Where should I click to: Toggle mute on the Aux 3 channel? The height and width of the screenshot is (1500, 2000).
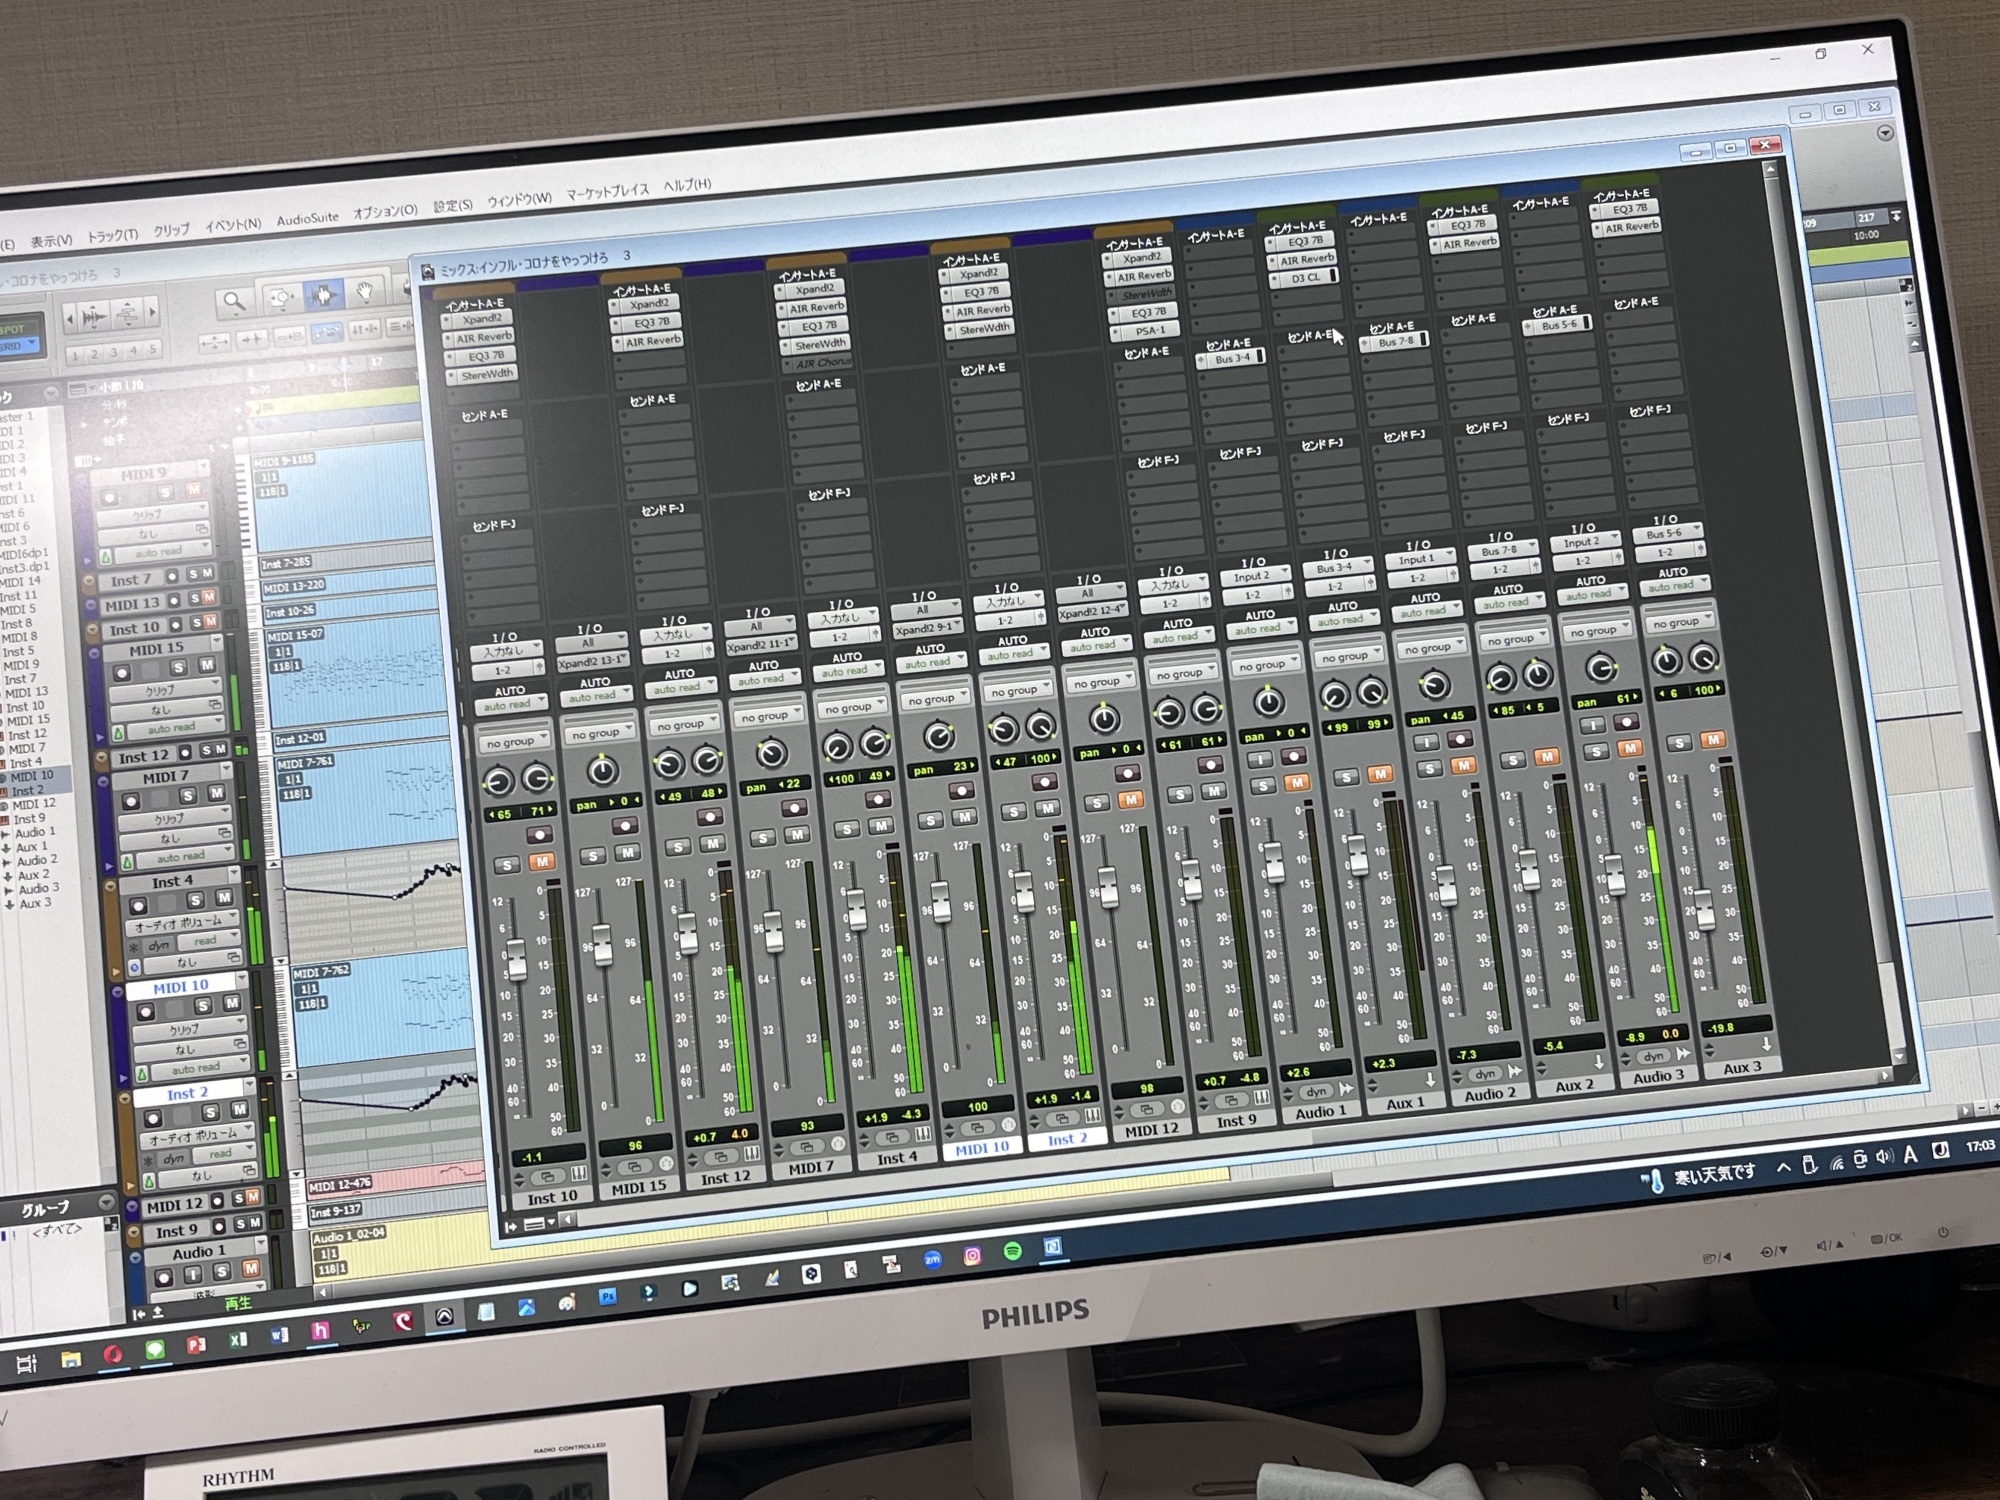1713,740
